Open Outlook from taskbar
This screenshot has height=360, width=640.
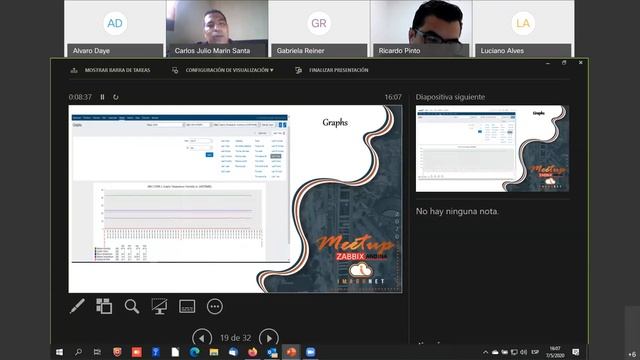(x=272, y=352)
